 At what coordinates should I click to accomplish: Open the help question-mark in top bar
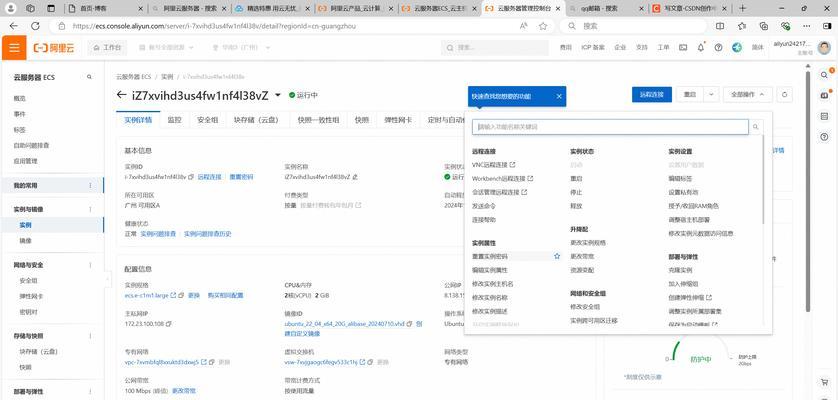[x=718, y=48]
